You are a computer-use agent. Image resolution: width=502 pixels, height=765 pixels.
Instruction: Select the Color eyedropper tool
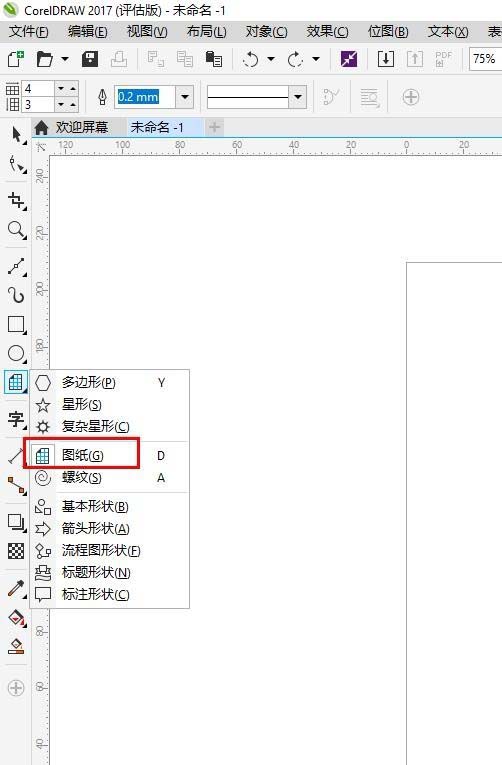point(17,588)
